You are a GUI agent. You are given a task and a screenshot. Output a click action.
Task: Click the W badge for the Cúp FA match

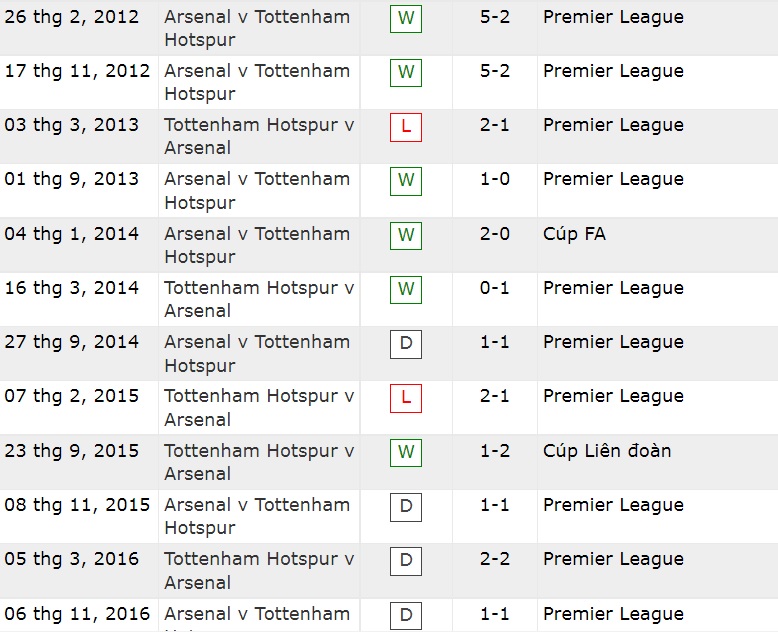(405, 235)
